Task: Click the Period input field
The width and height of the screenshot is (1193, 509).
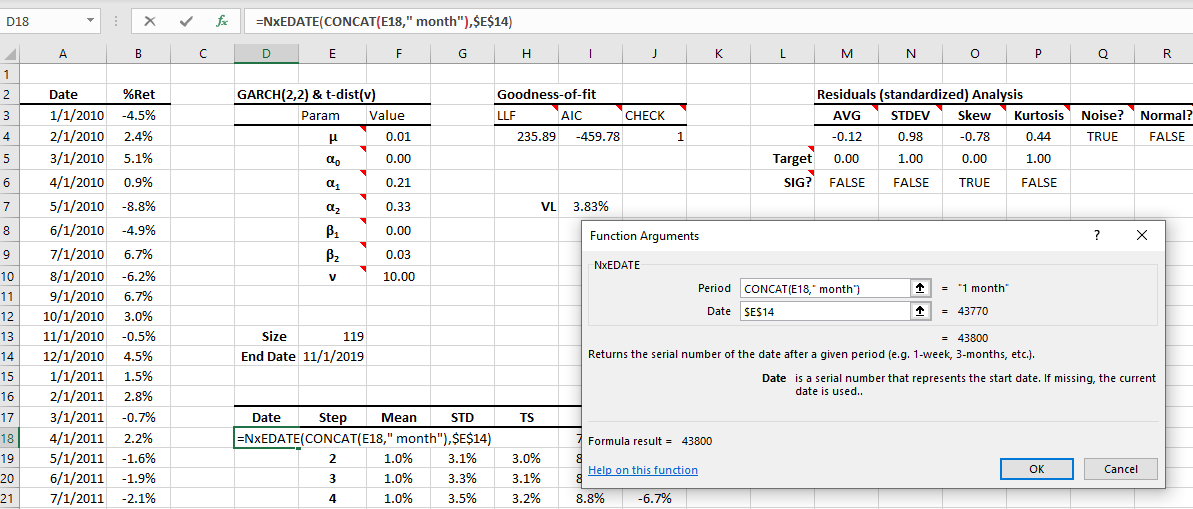Action: 823,288
